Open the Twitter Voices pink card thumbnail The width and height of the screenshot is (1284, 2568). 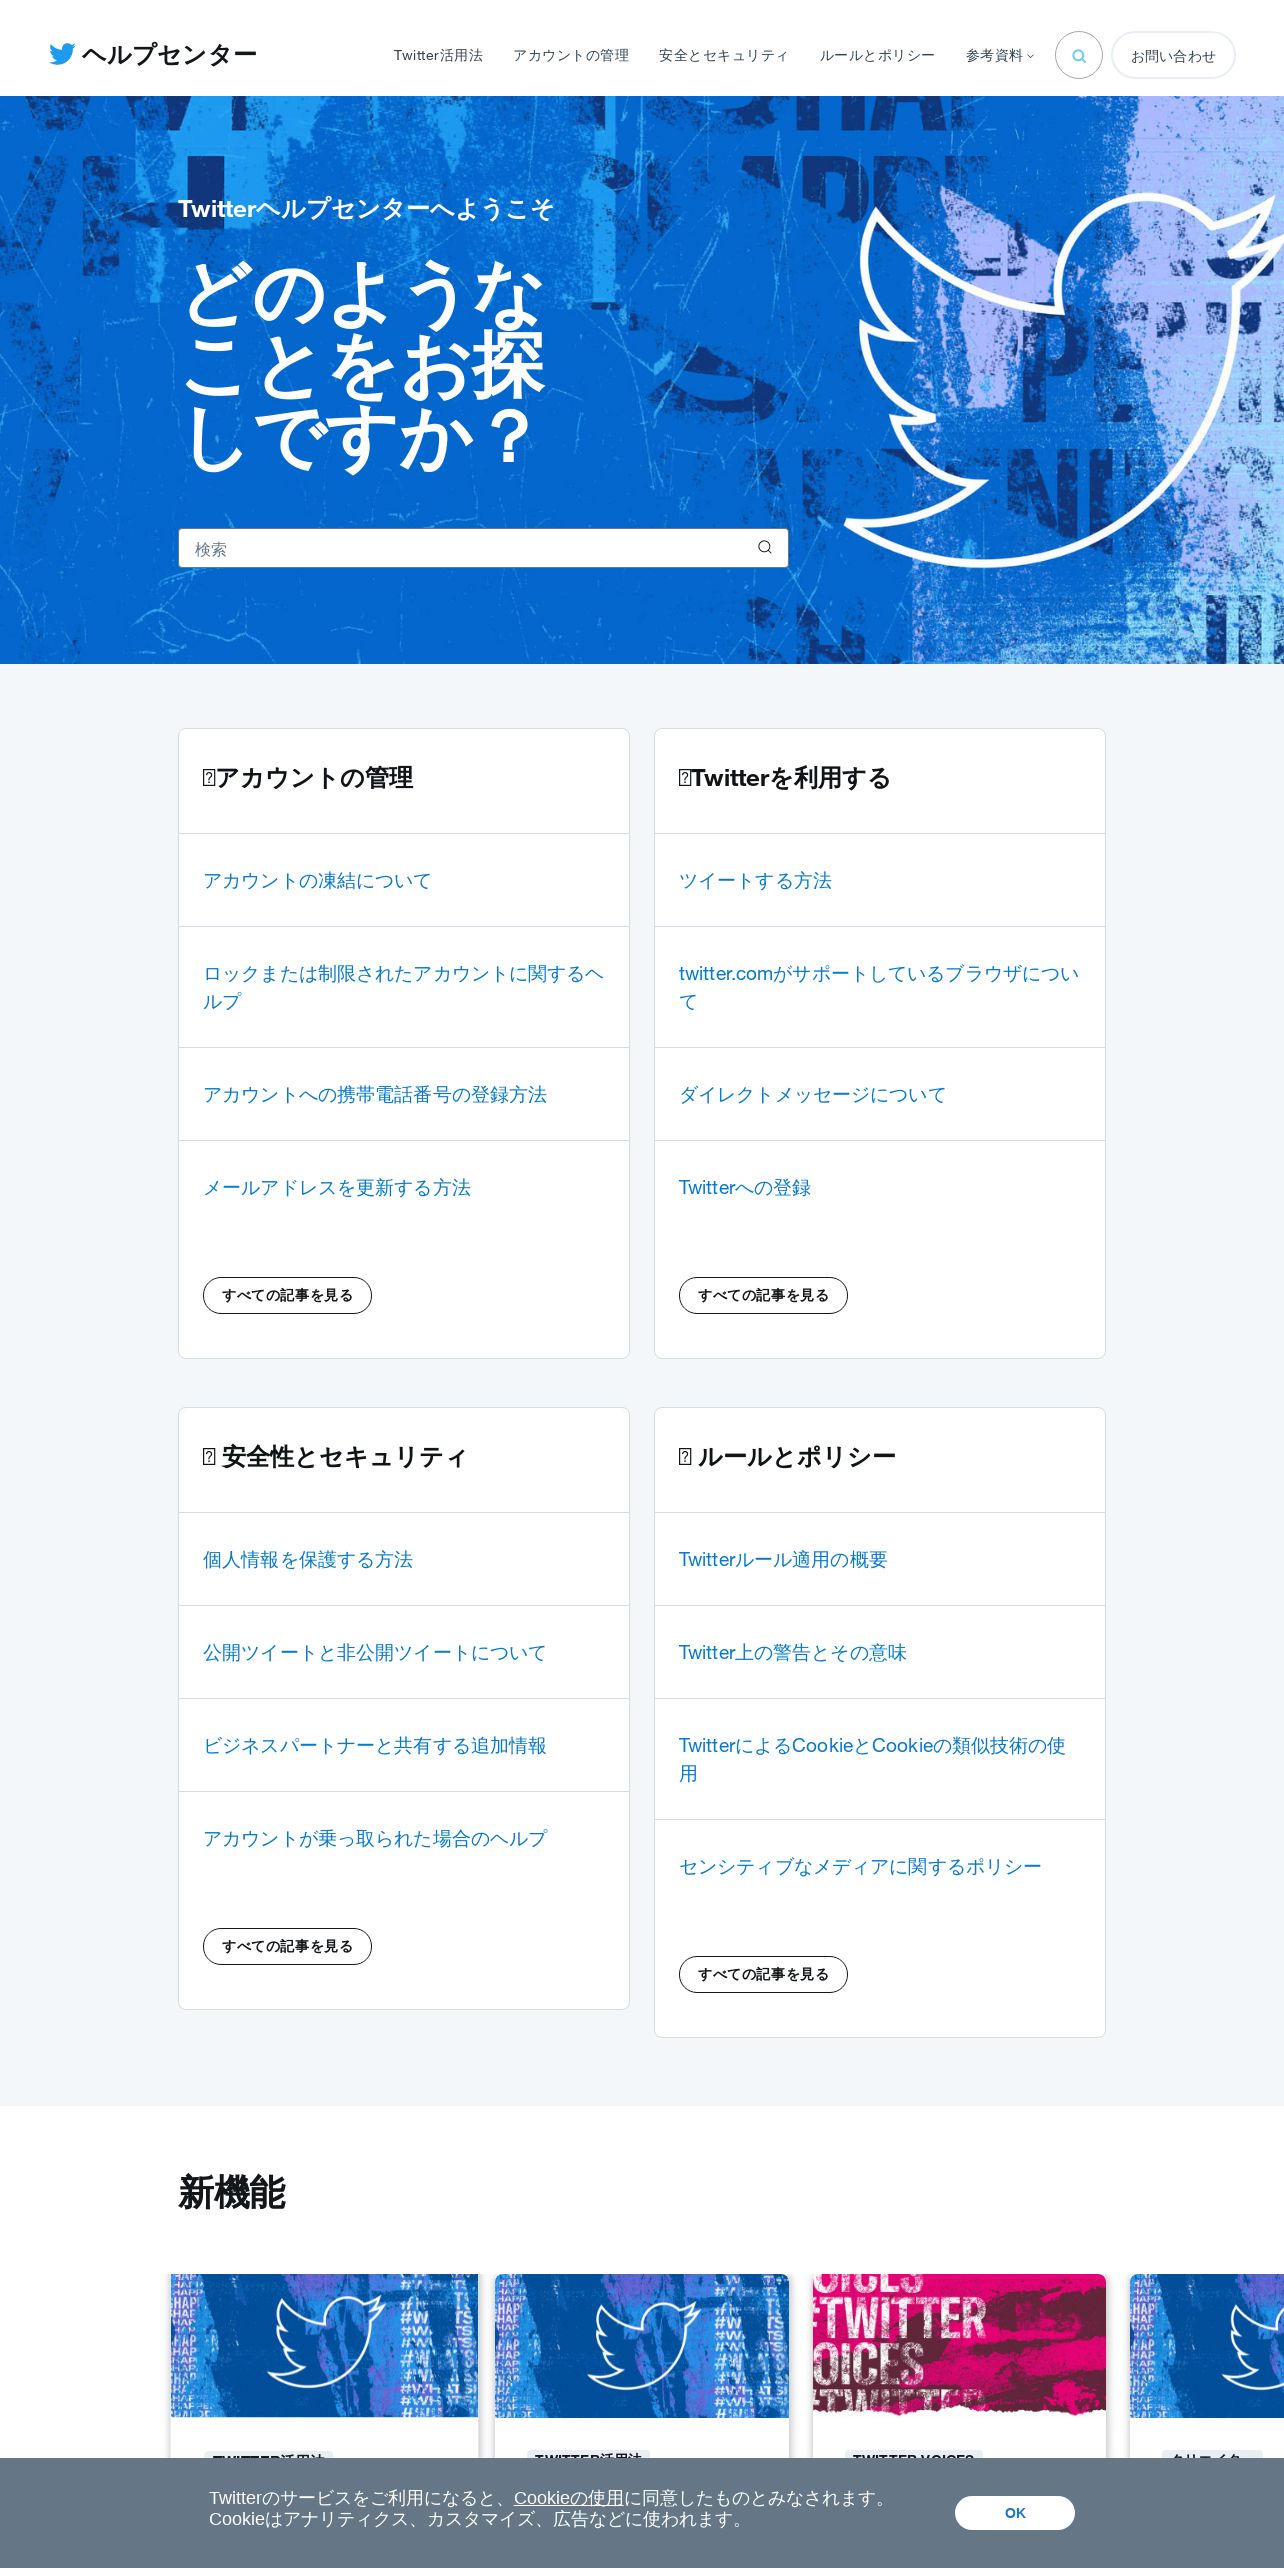pos(959,2345)
